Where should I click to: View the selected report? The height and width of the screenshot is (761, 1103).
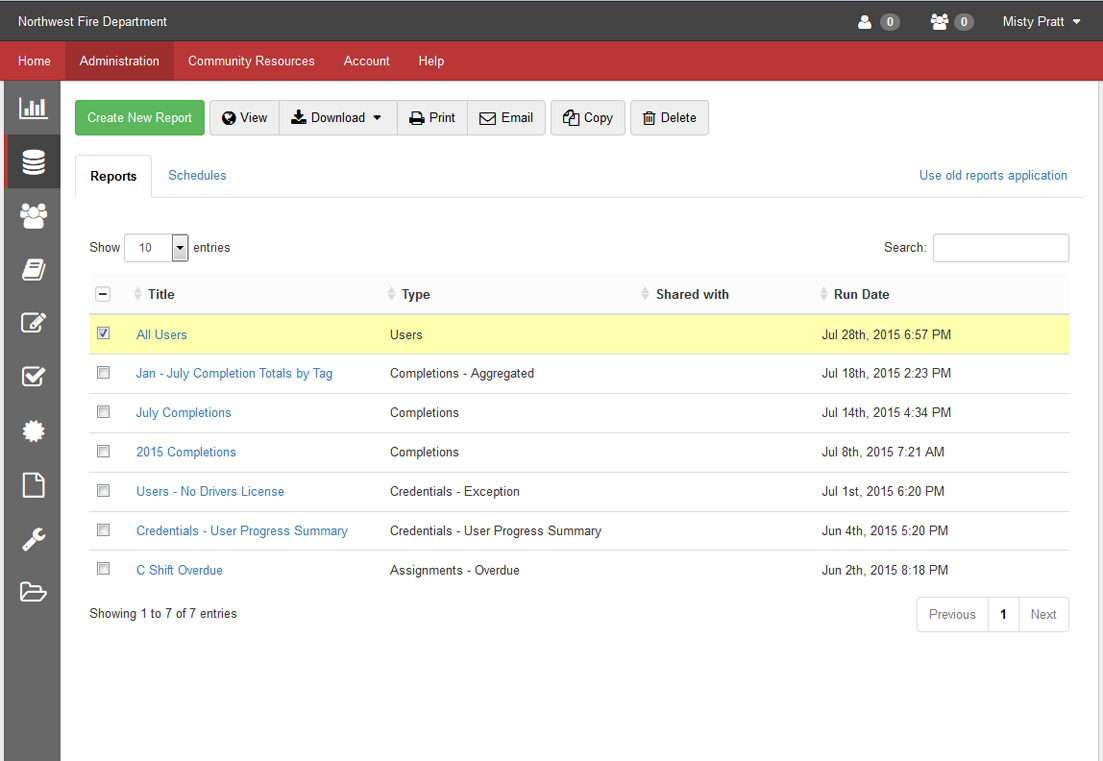pos(245,117)
